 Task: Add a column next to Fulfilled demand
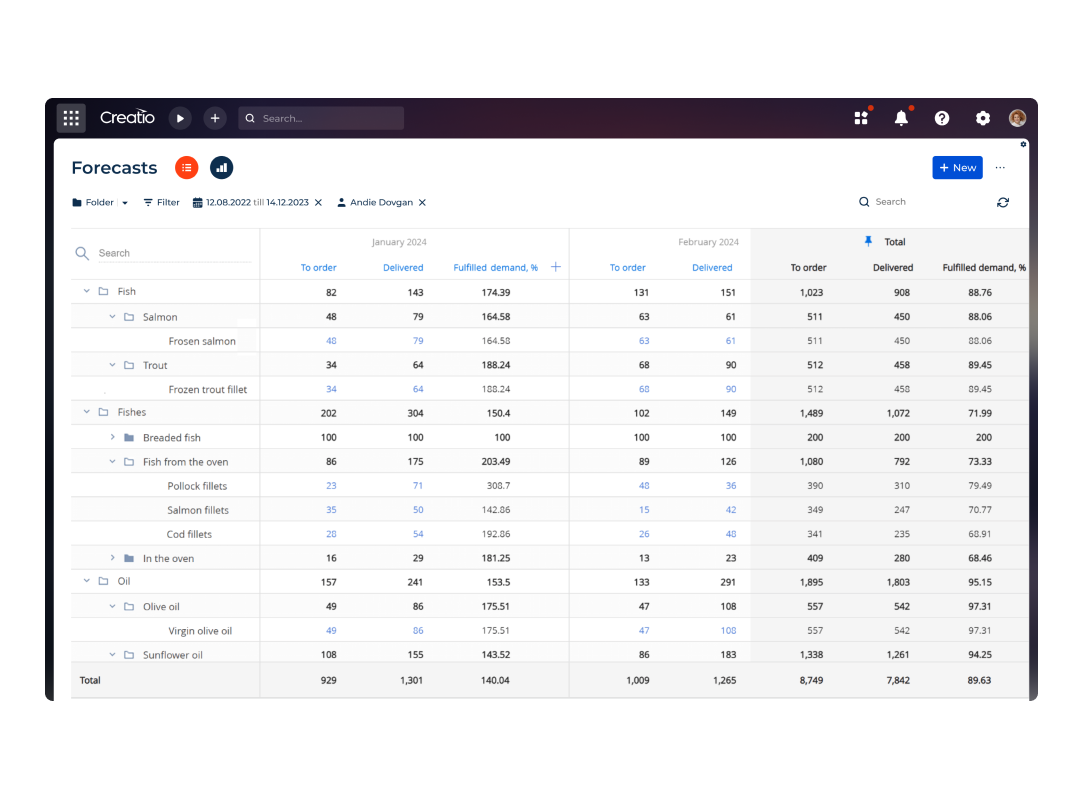(x=557, y=267)
